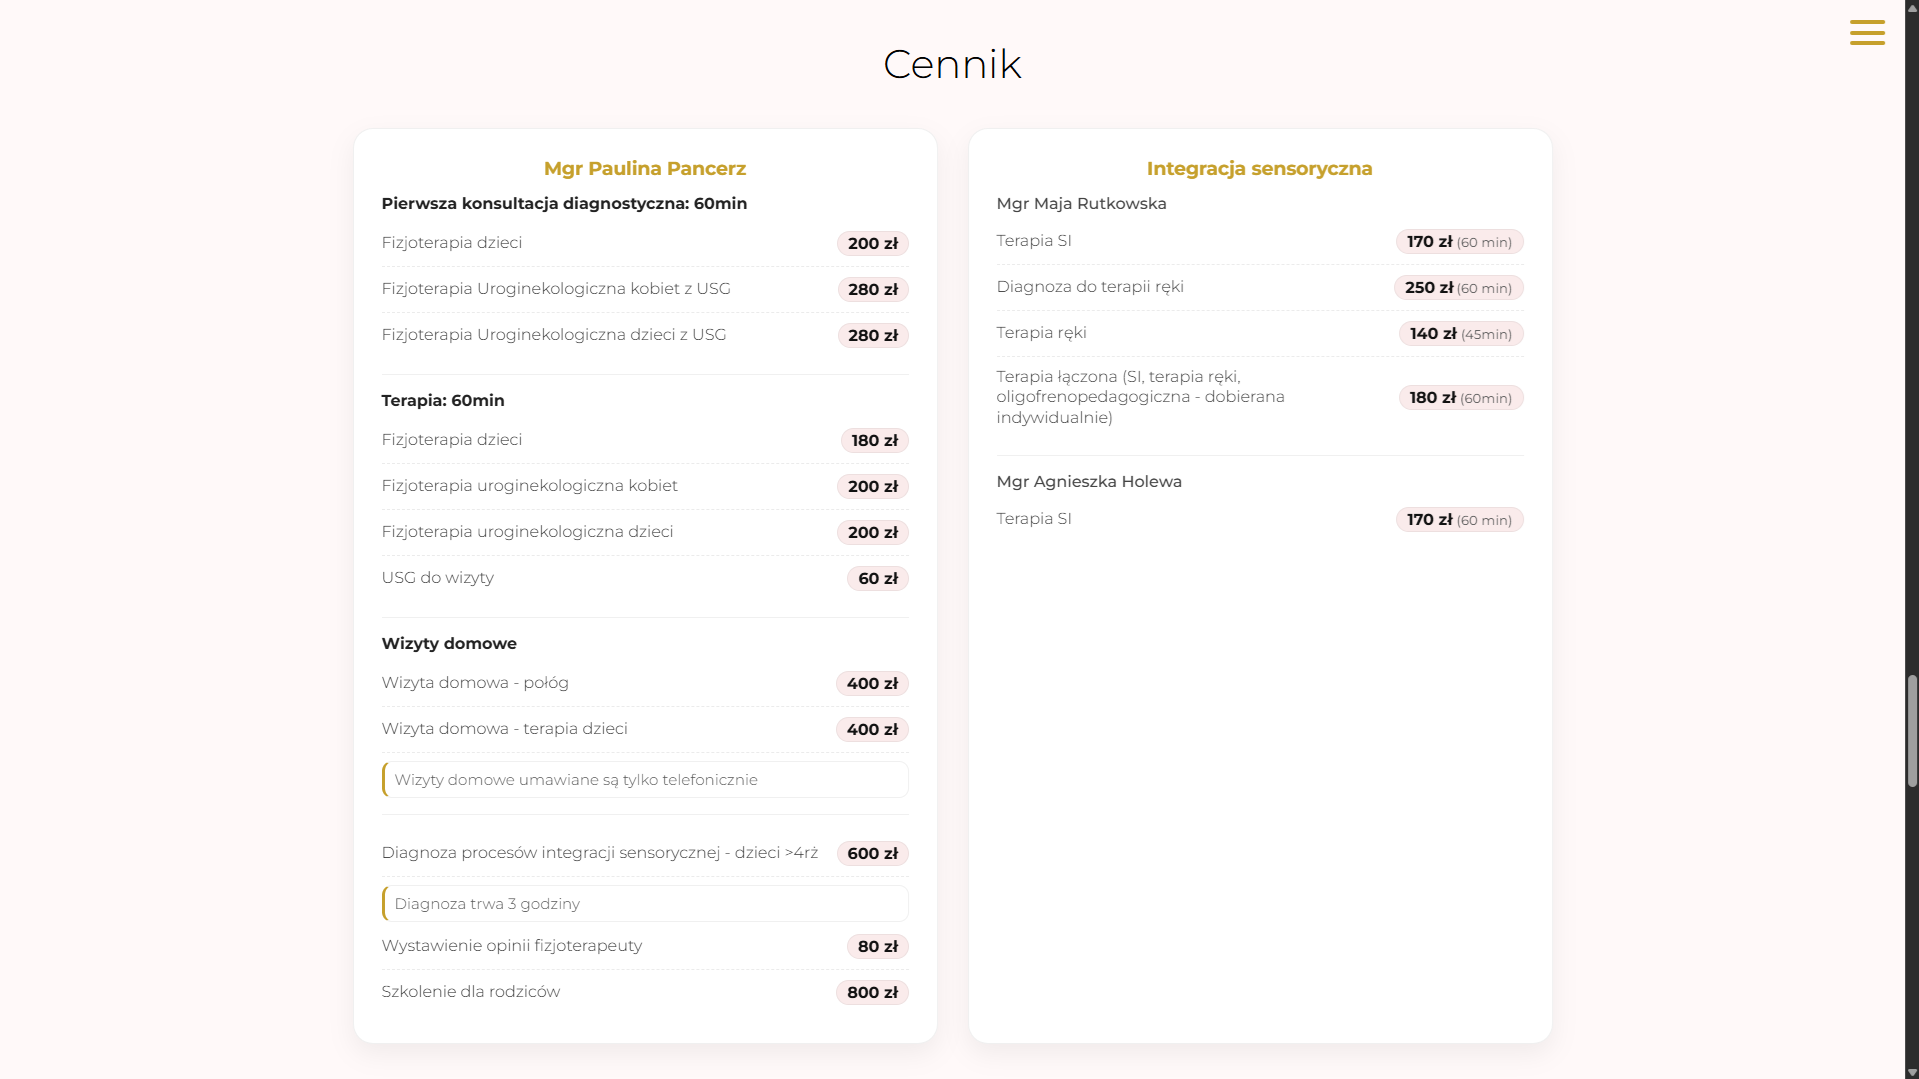
Task: Click Terapia łączona description text
Action: [1140, 397]
